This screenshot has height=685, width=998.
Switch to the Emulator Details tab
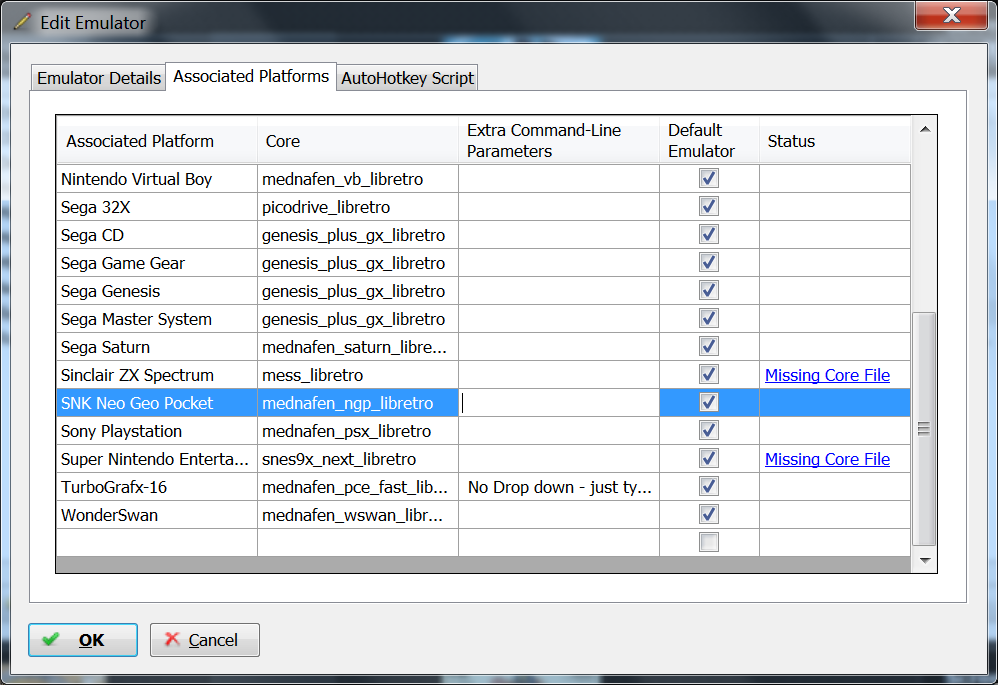[99, 78]
